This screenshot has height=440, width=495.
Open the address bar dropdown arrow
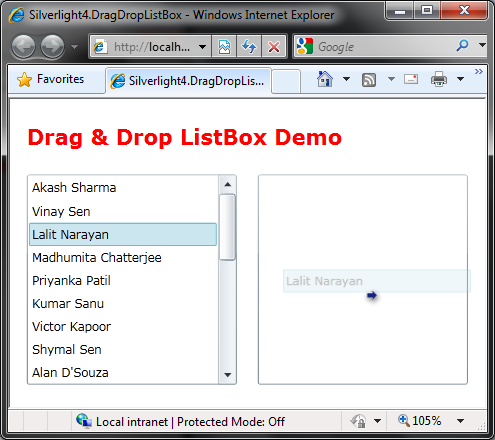pos(202,47)
